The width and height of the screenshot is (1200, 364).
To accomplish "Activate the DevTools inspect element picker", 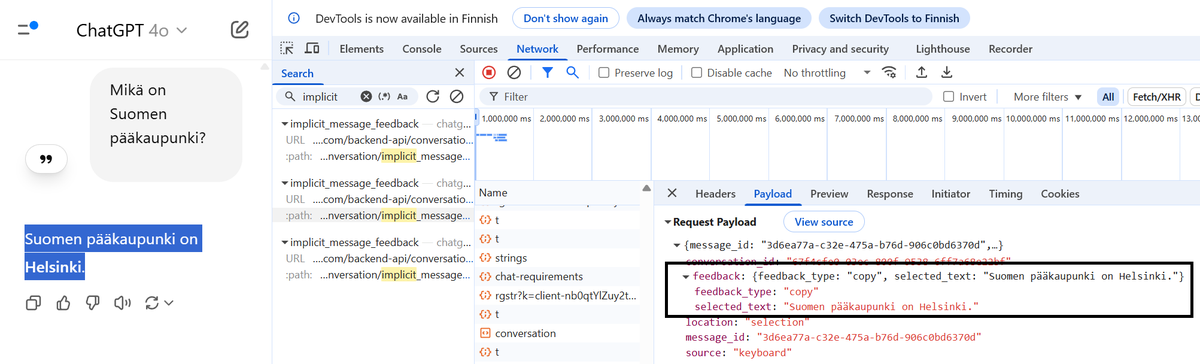I will pyautogui.click(x=288, y=48).
